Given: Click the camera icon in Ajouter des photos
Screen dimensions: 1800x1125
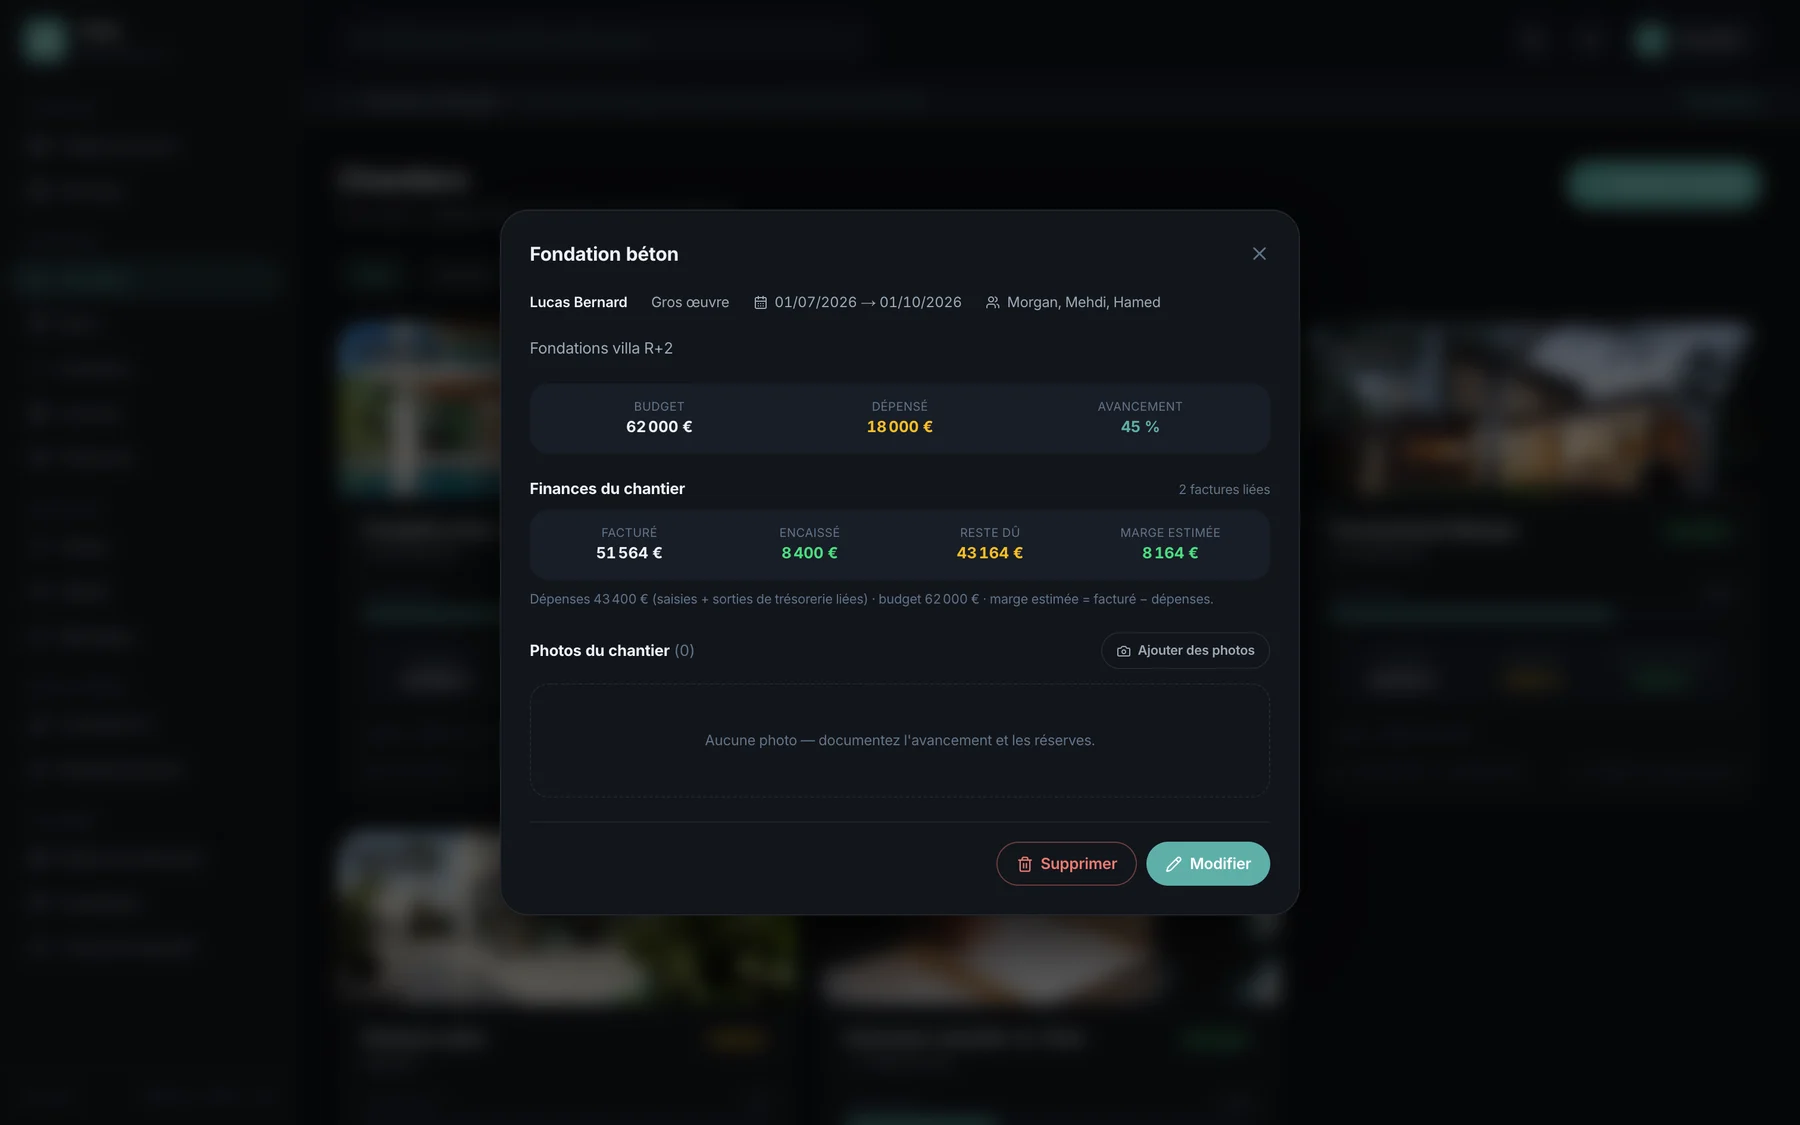Looking at the screenshot, I should tap(1123, 651).
